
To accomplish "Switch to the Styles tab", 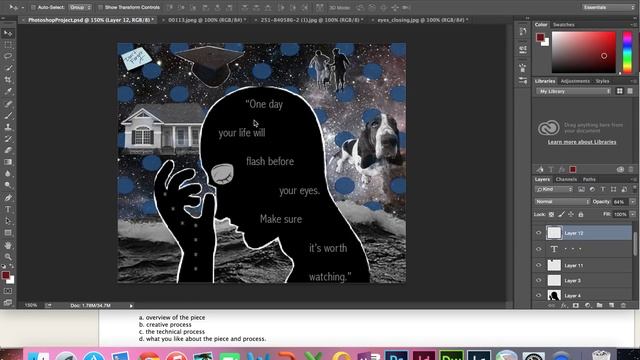I will tap(602, 81).
